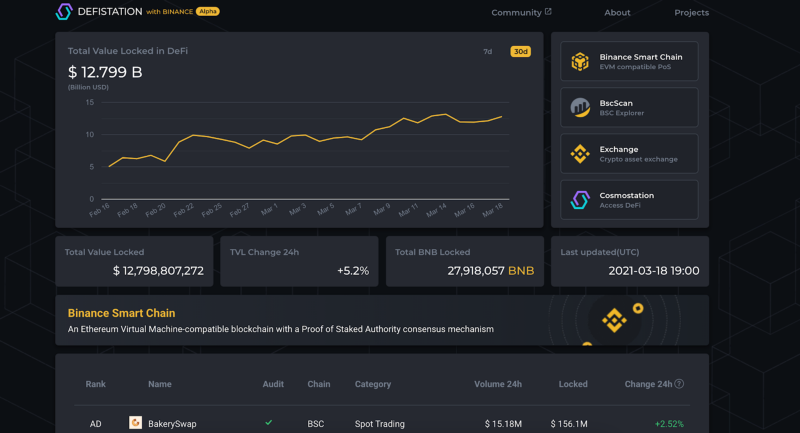Open the Cosmostation Access DeFi card
Screen dimensions: 800x433
pyautogui.click(x=629, y=200)
